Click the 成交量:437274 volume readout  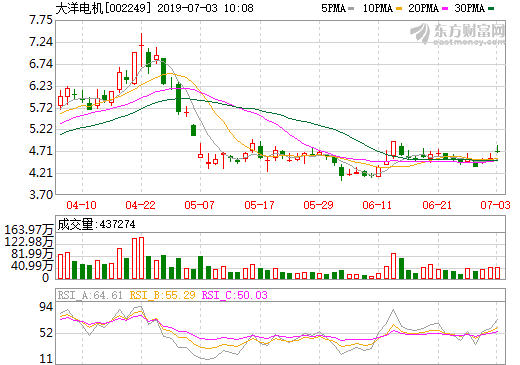pos(96,224)
